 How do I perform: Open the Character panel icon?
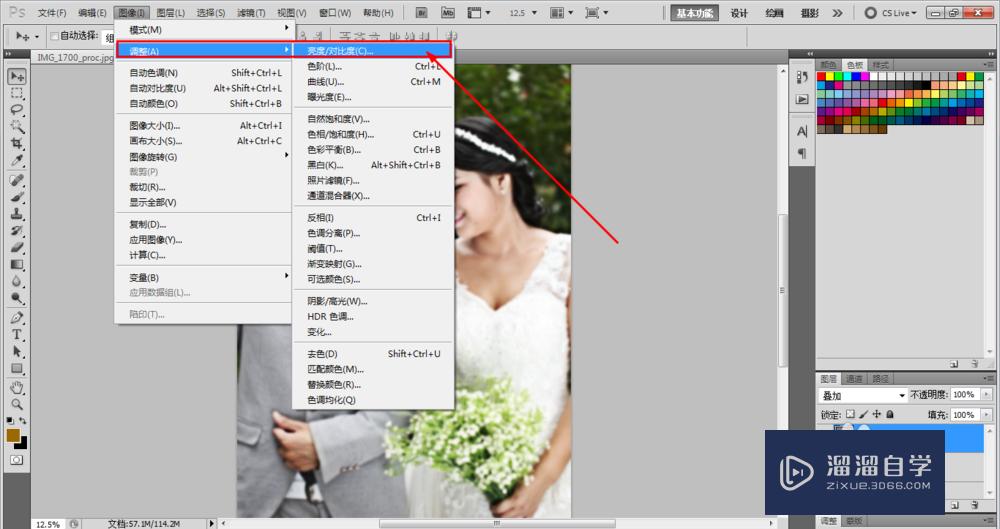point(802,131)
